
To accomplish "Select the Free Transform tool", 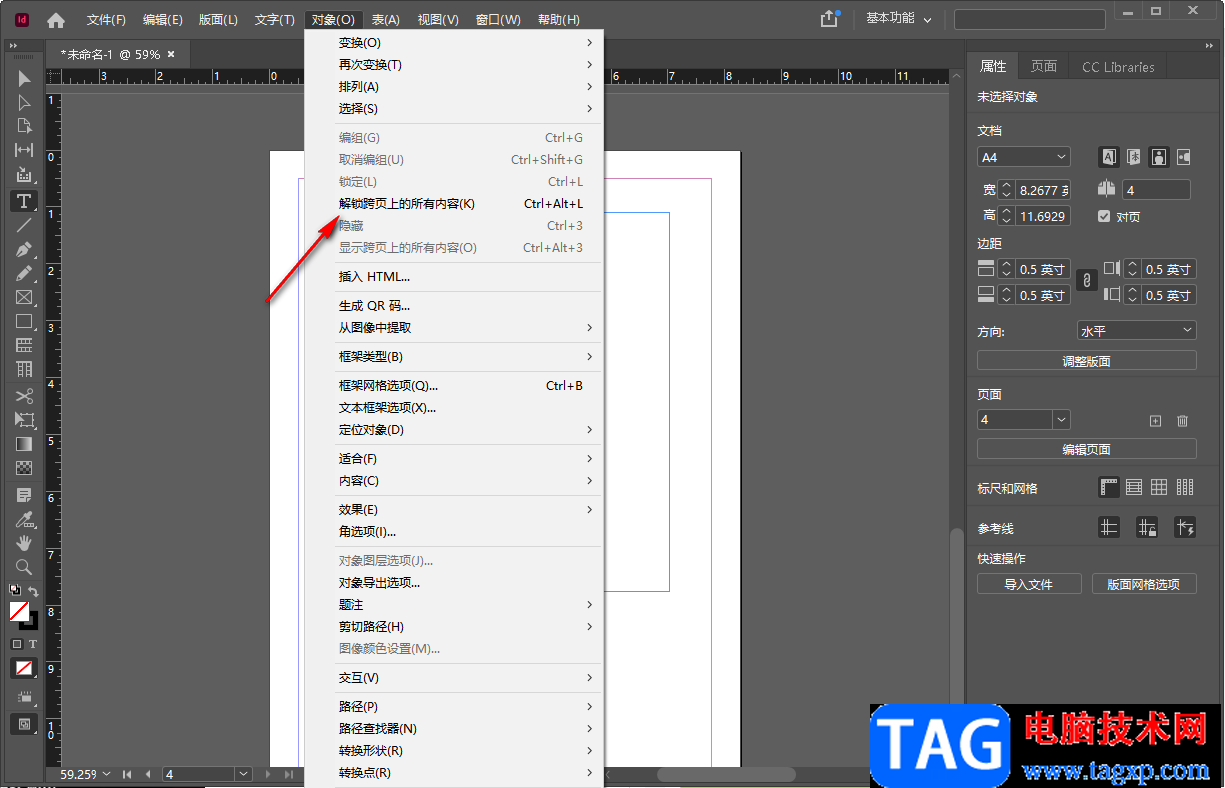I will point(24,420).
